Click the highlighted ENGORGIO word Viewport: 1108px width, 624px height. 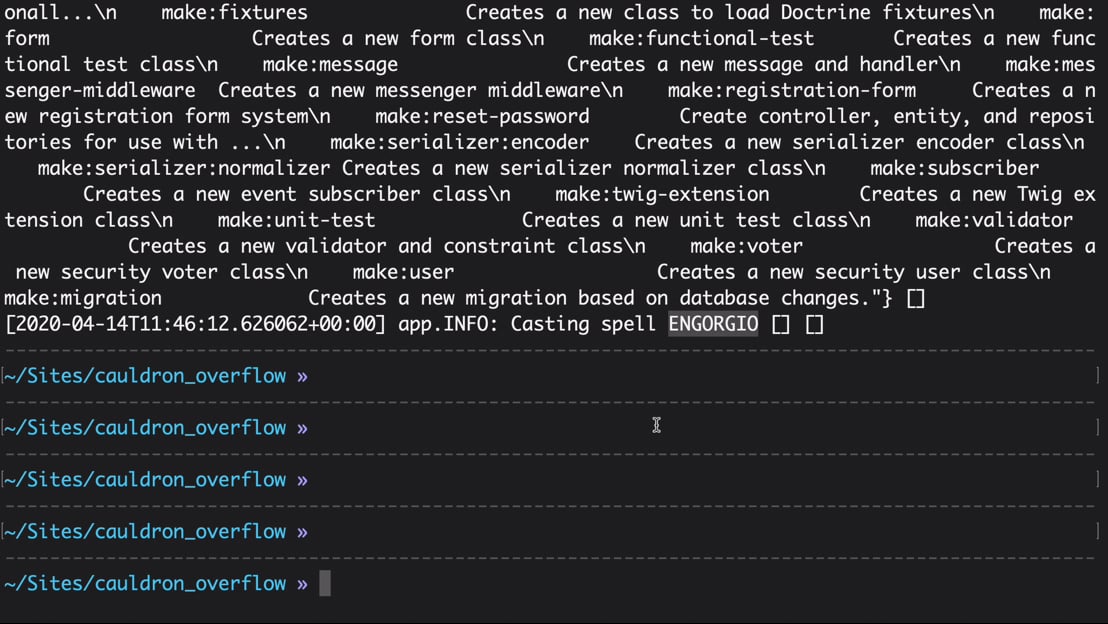tap(713, 324)
